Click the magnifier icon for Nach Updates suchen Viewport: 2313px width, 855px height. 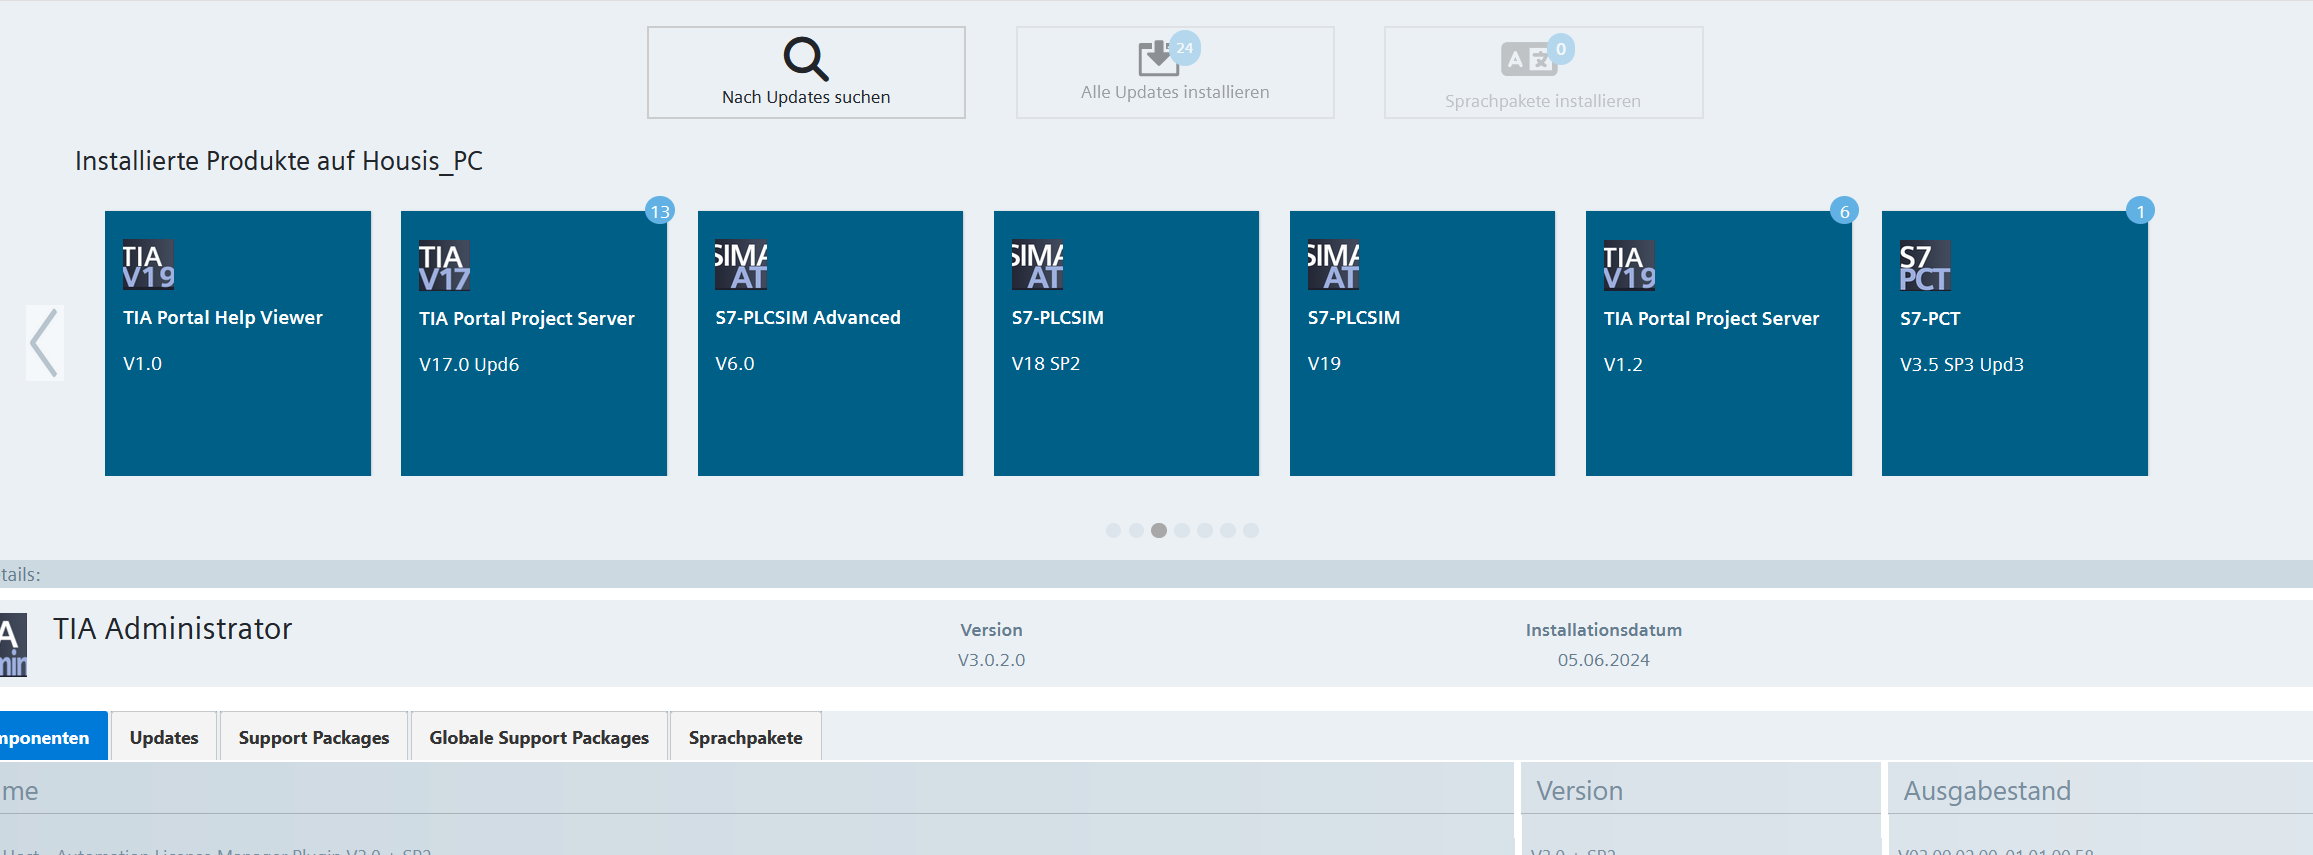806,59
